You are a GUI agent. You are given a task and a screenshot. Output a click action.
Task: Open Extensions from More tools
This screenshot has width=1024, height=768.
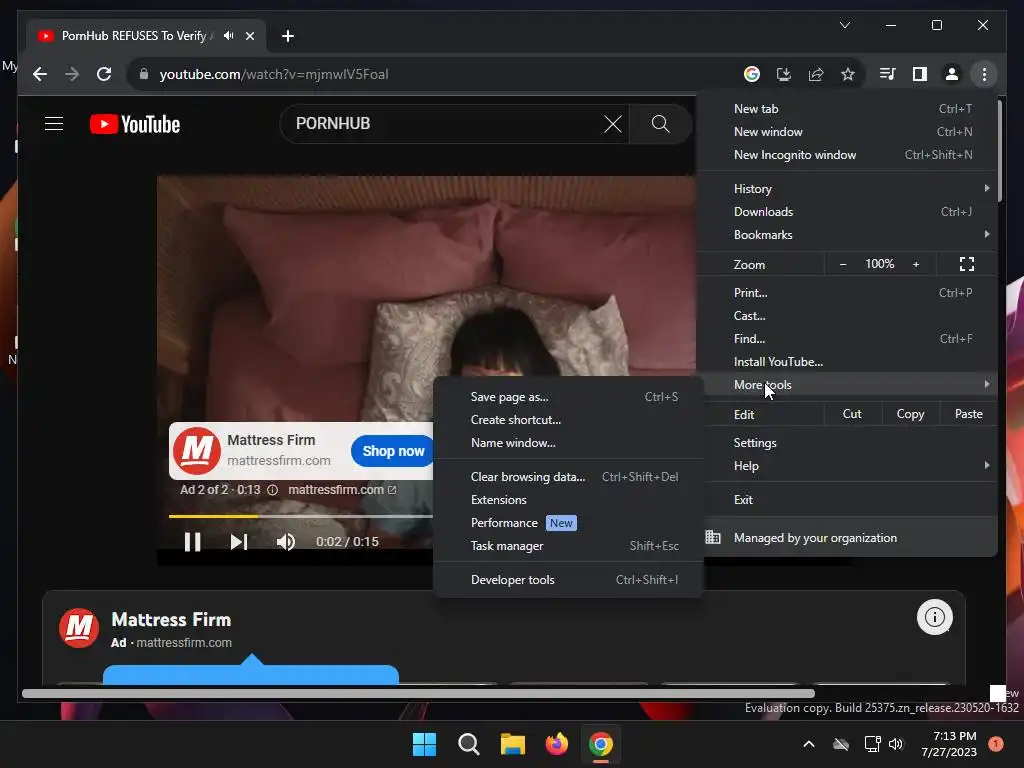click(568, 500)
